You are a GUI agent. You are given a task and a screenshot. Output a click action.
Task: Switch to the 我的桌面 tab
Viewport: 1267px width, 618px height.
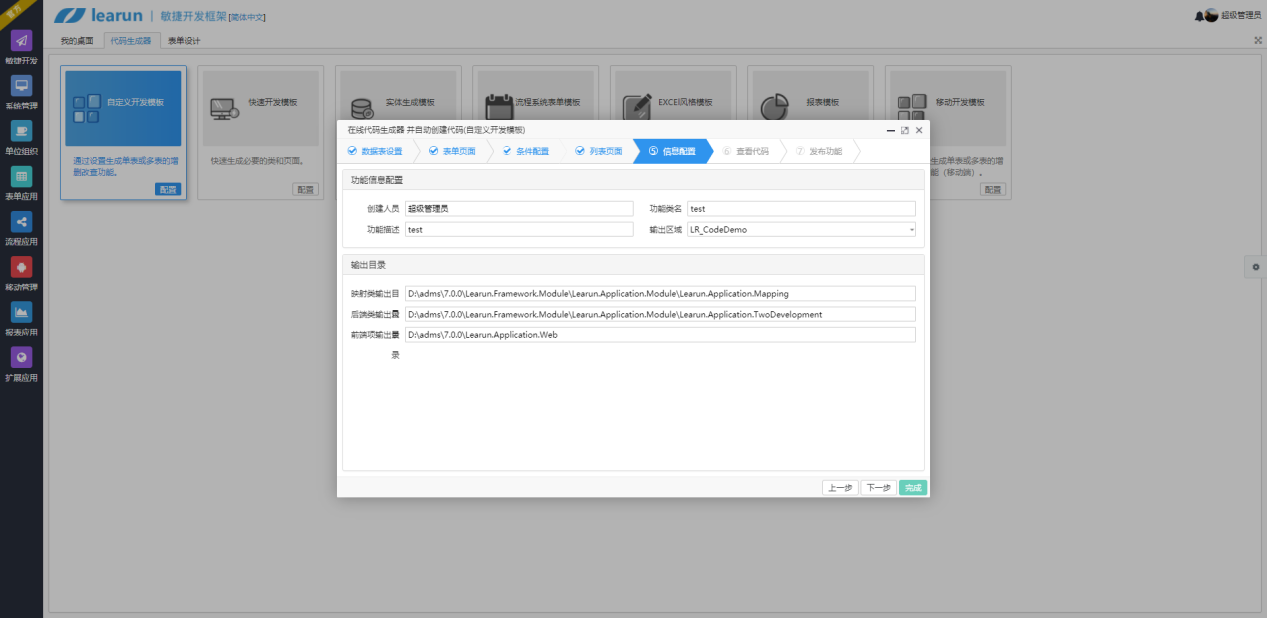tap(77, 41)
